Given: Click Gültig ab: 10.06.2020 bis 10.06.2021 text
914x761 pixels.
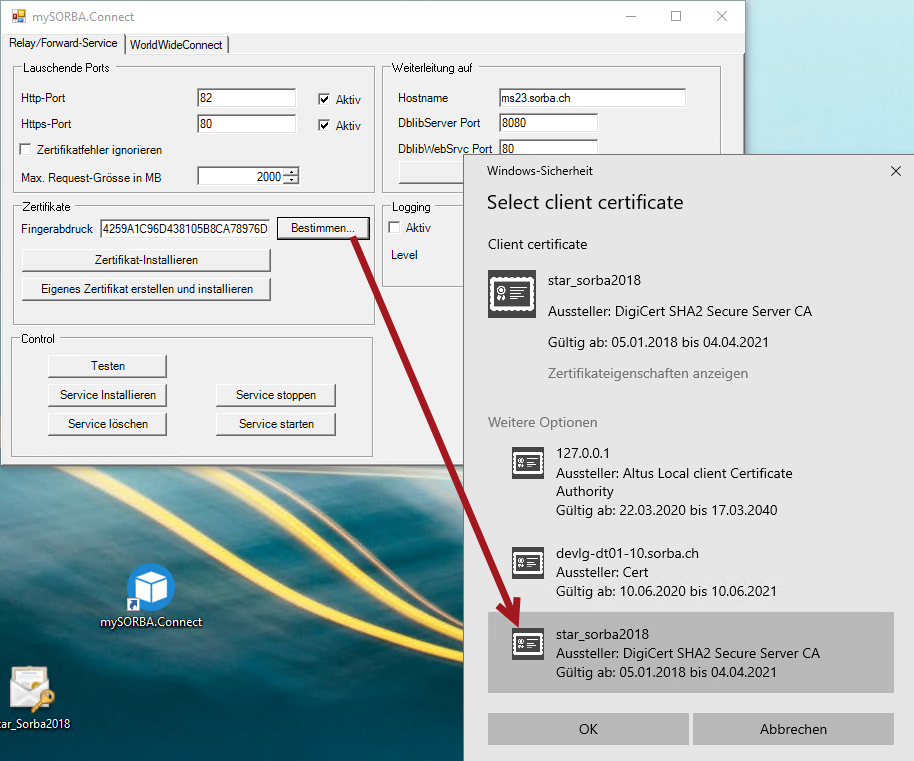Looking at the screenshot, I should click(666, 591).
